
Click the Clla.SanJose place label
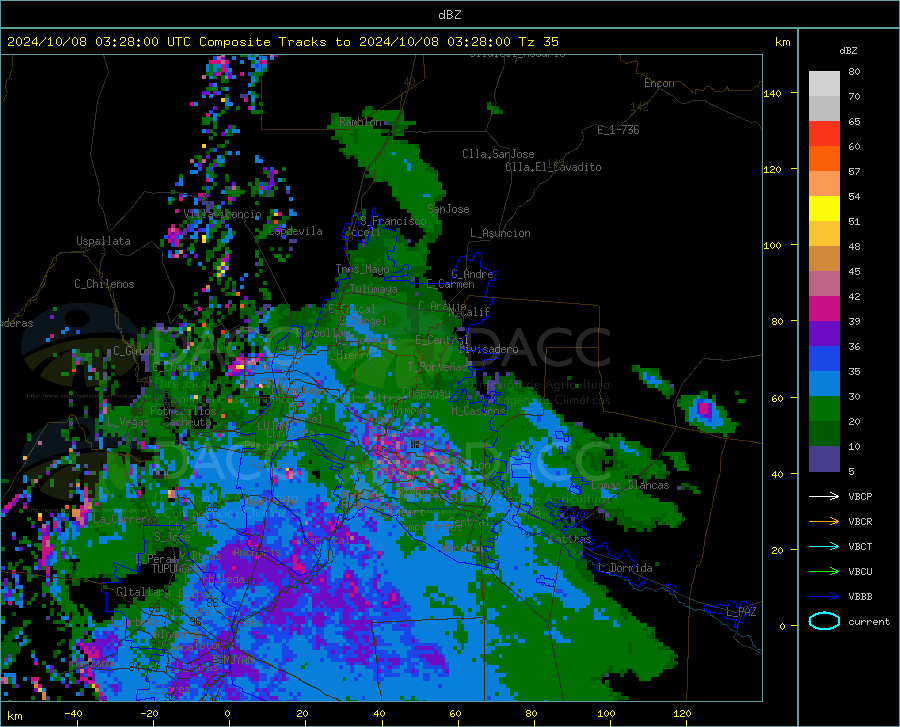(x=498, y=154)
